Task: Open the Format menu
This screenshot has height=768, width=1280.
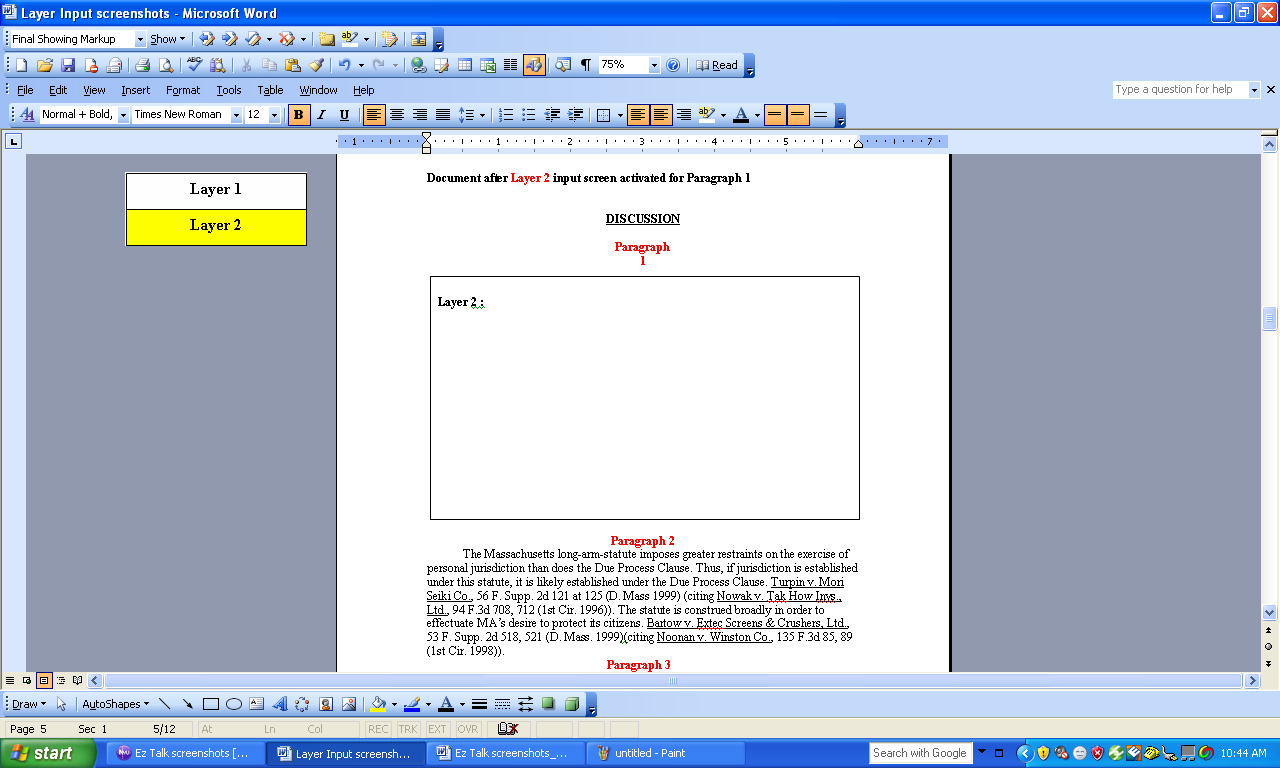Action: click(183, 90)
